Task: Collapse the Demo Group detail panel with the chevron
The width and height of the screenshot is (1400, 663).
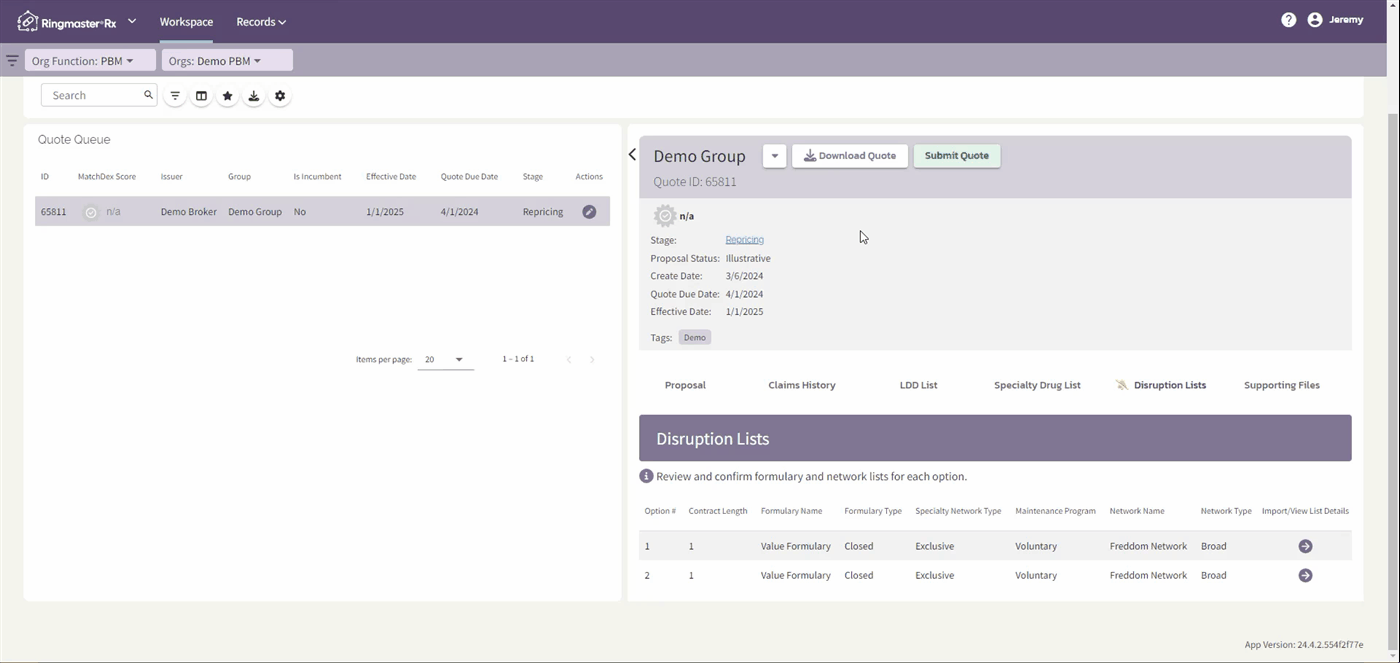Action: coord(631,154)
